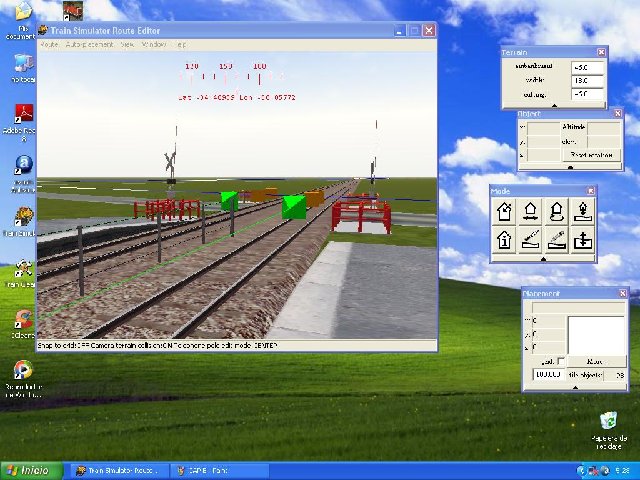Click the object info mode icon

tap(505, 240)
